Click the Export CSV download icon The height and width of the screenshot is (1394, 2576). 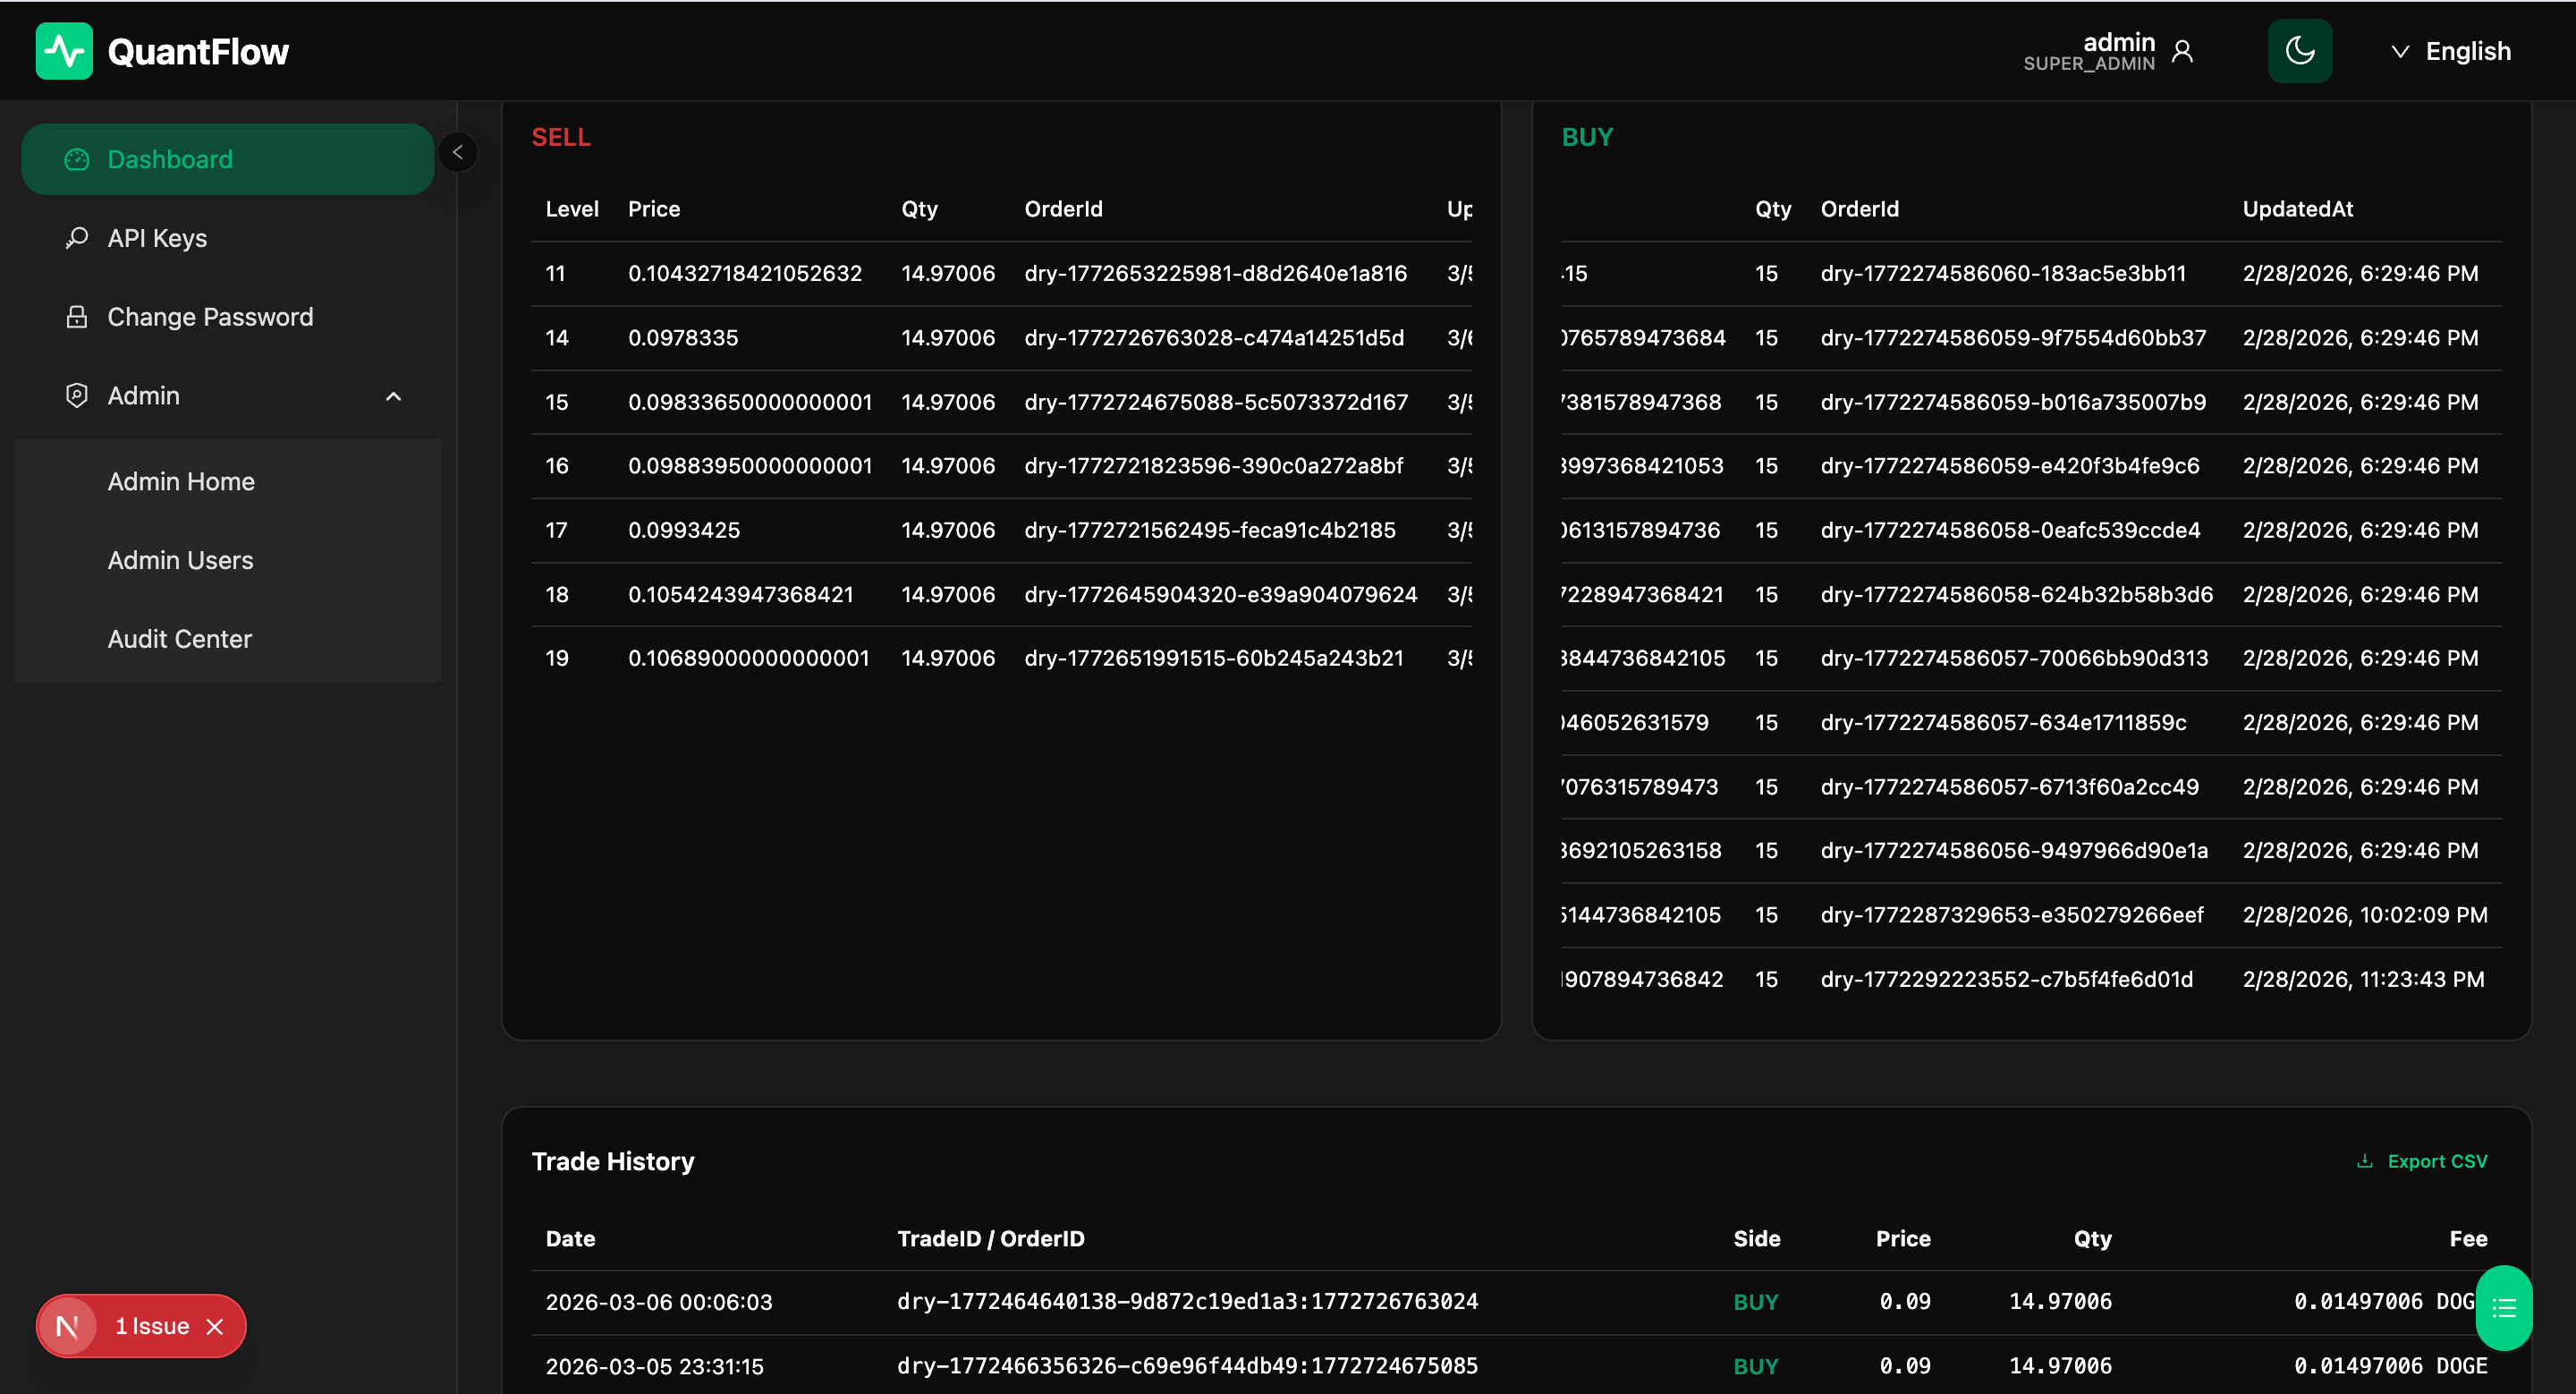pos(2364,1161)
